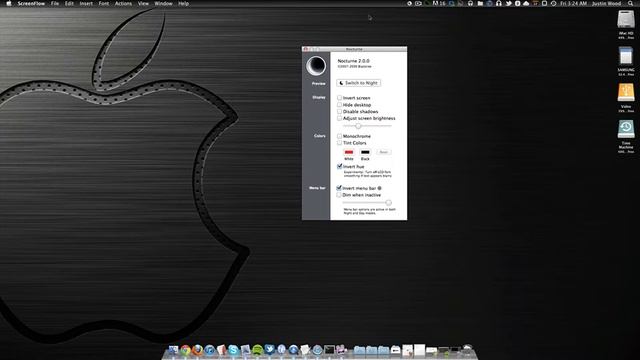Open the Twitter app in the Dock
This screenshot has height=360, width=640.
tap(269, 349)
